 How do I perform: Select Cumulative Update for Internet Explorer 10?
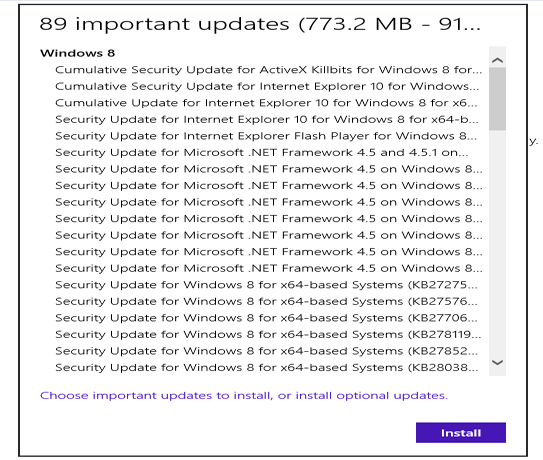click(x=266, y=103)
